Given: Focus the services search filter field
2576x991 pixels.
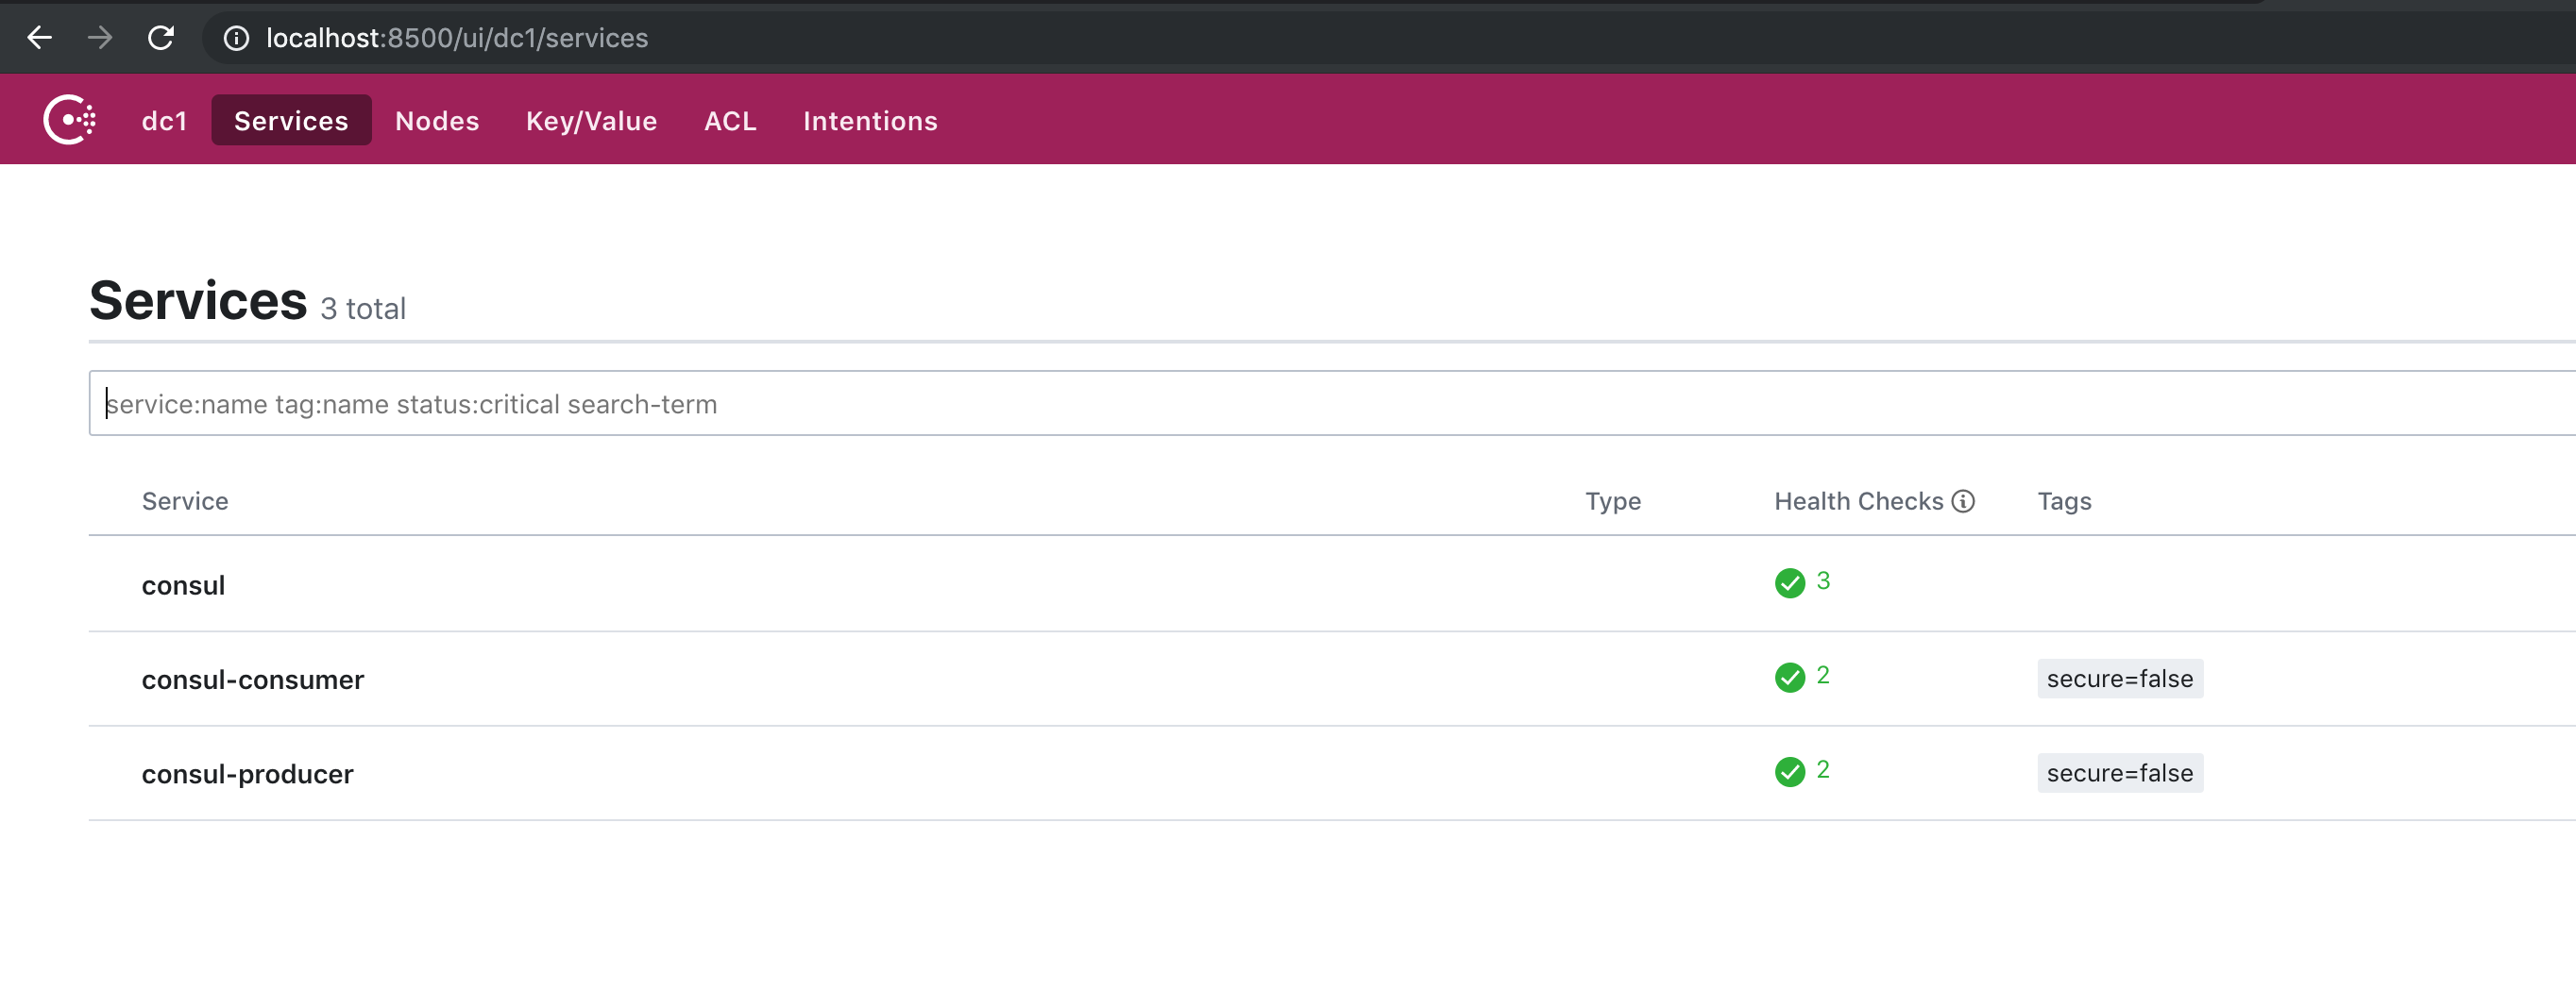Looking at the screenshot, I should (x=1332, y=403).
